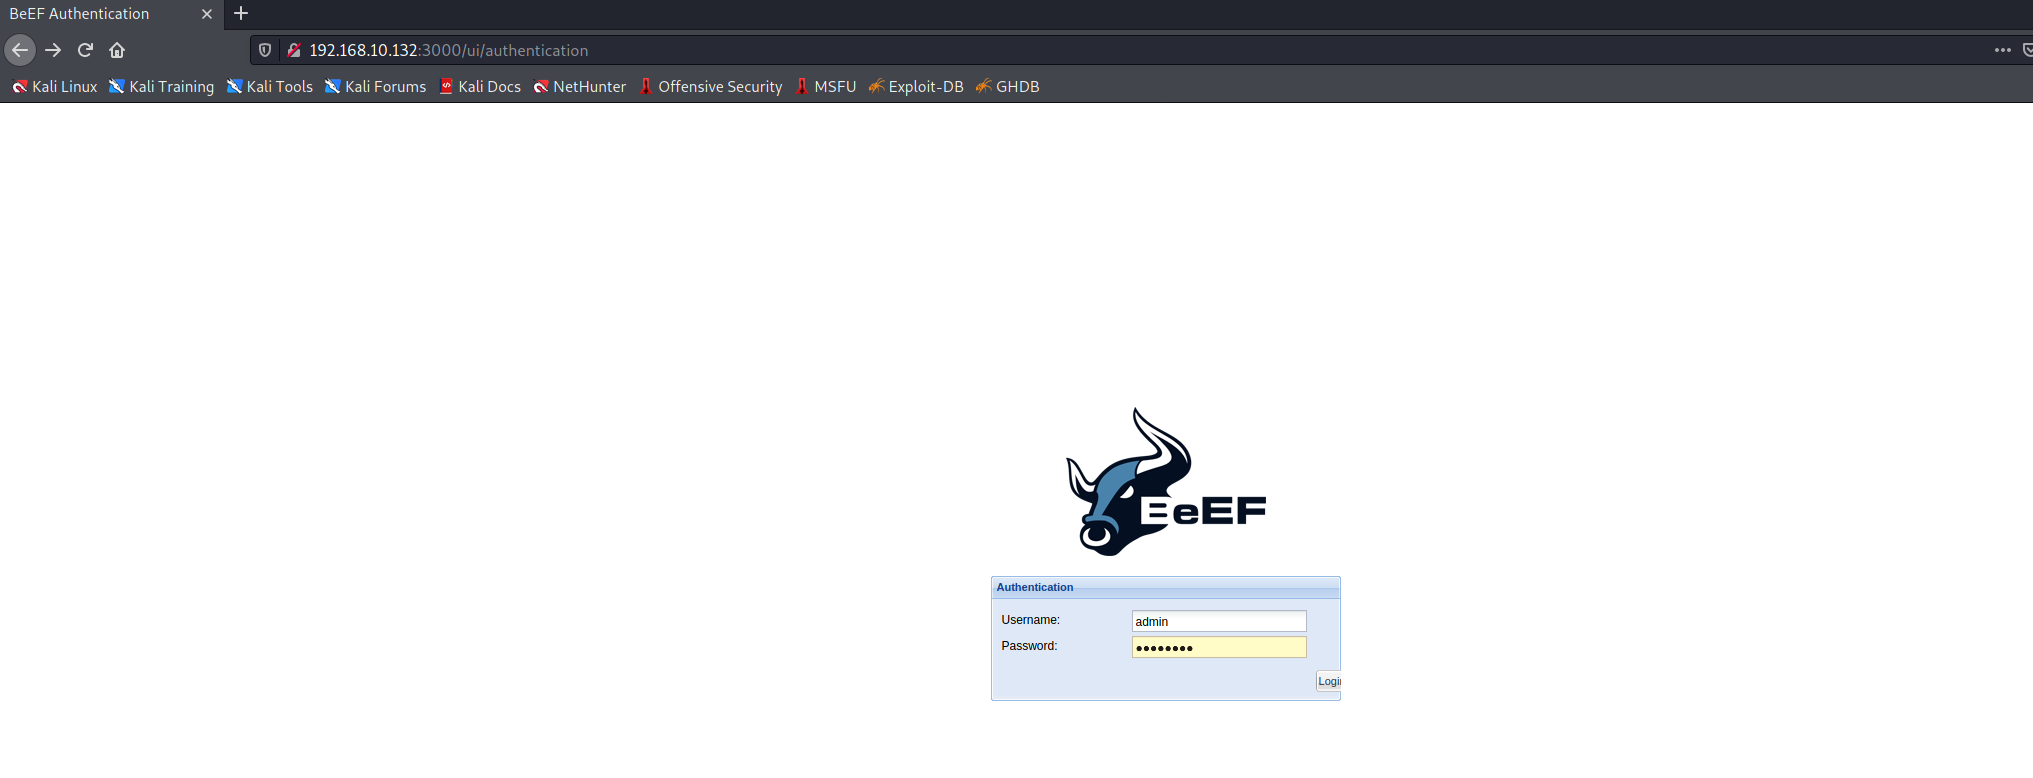The height and width of the screenshot is (778, 2033).
Task: Open the Kali Linux bookmark
Action: point(54,87)
